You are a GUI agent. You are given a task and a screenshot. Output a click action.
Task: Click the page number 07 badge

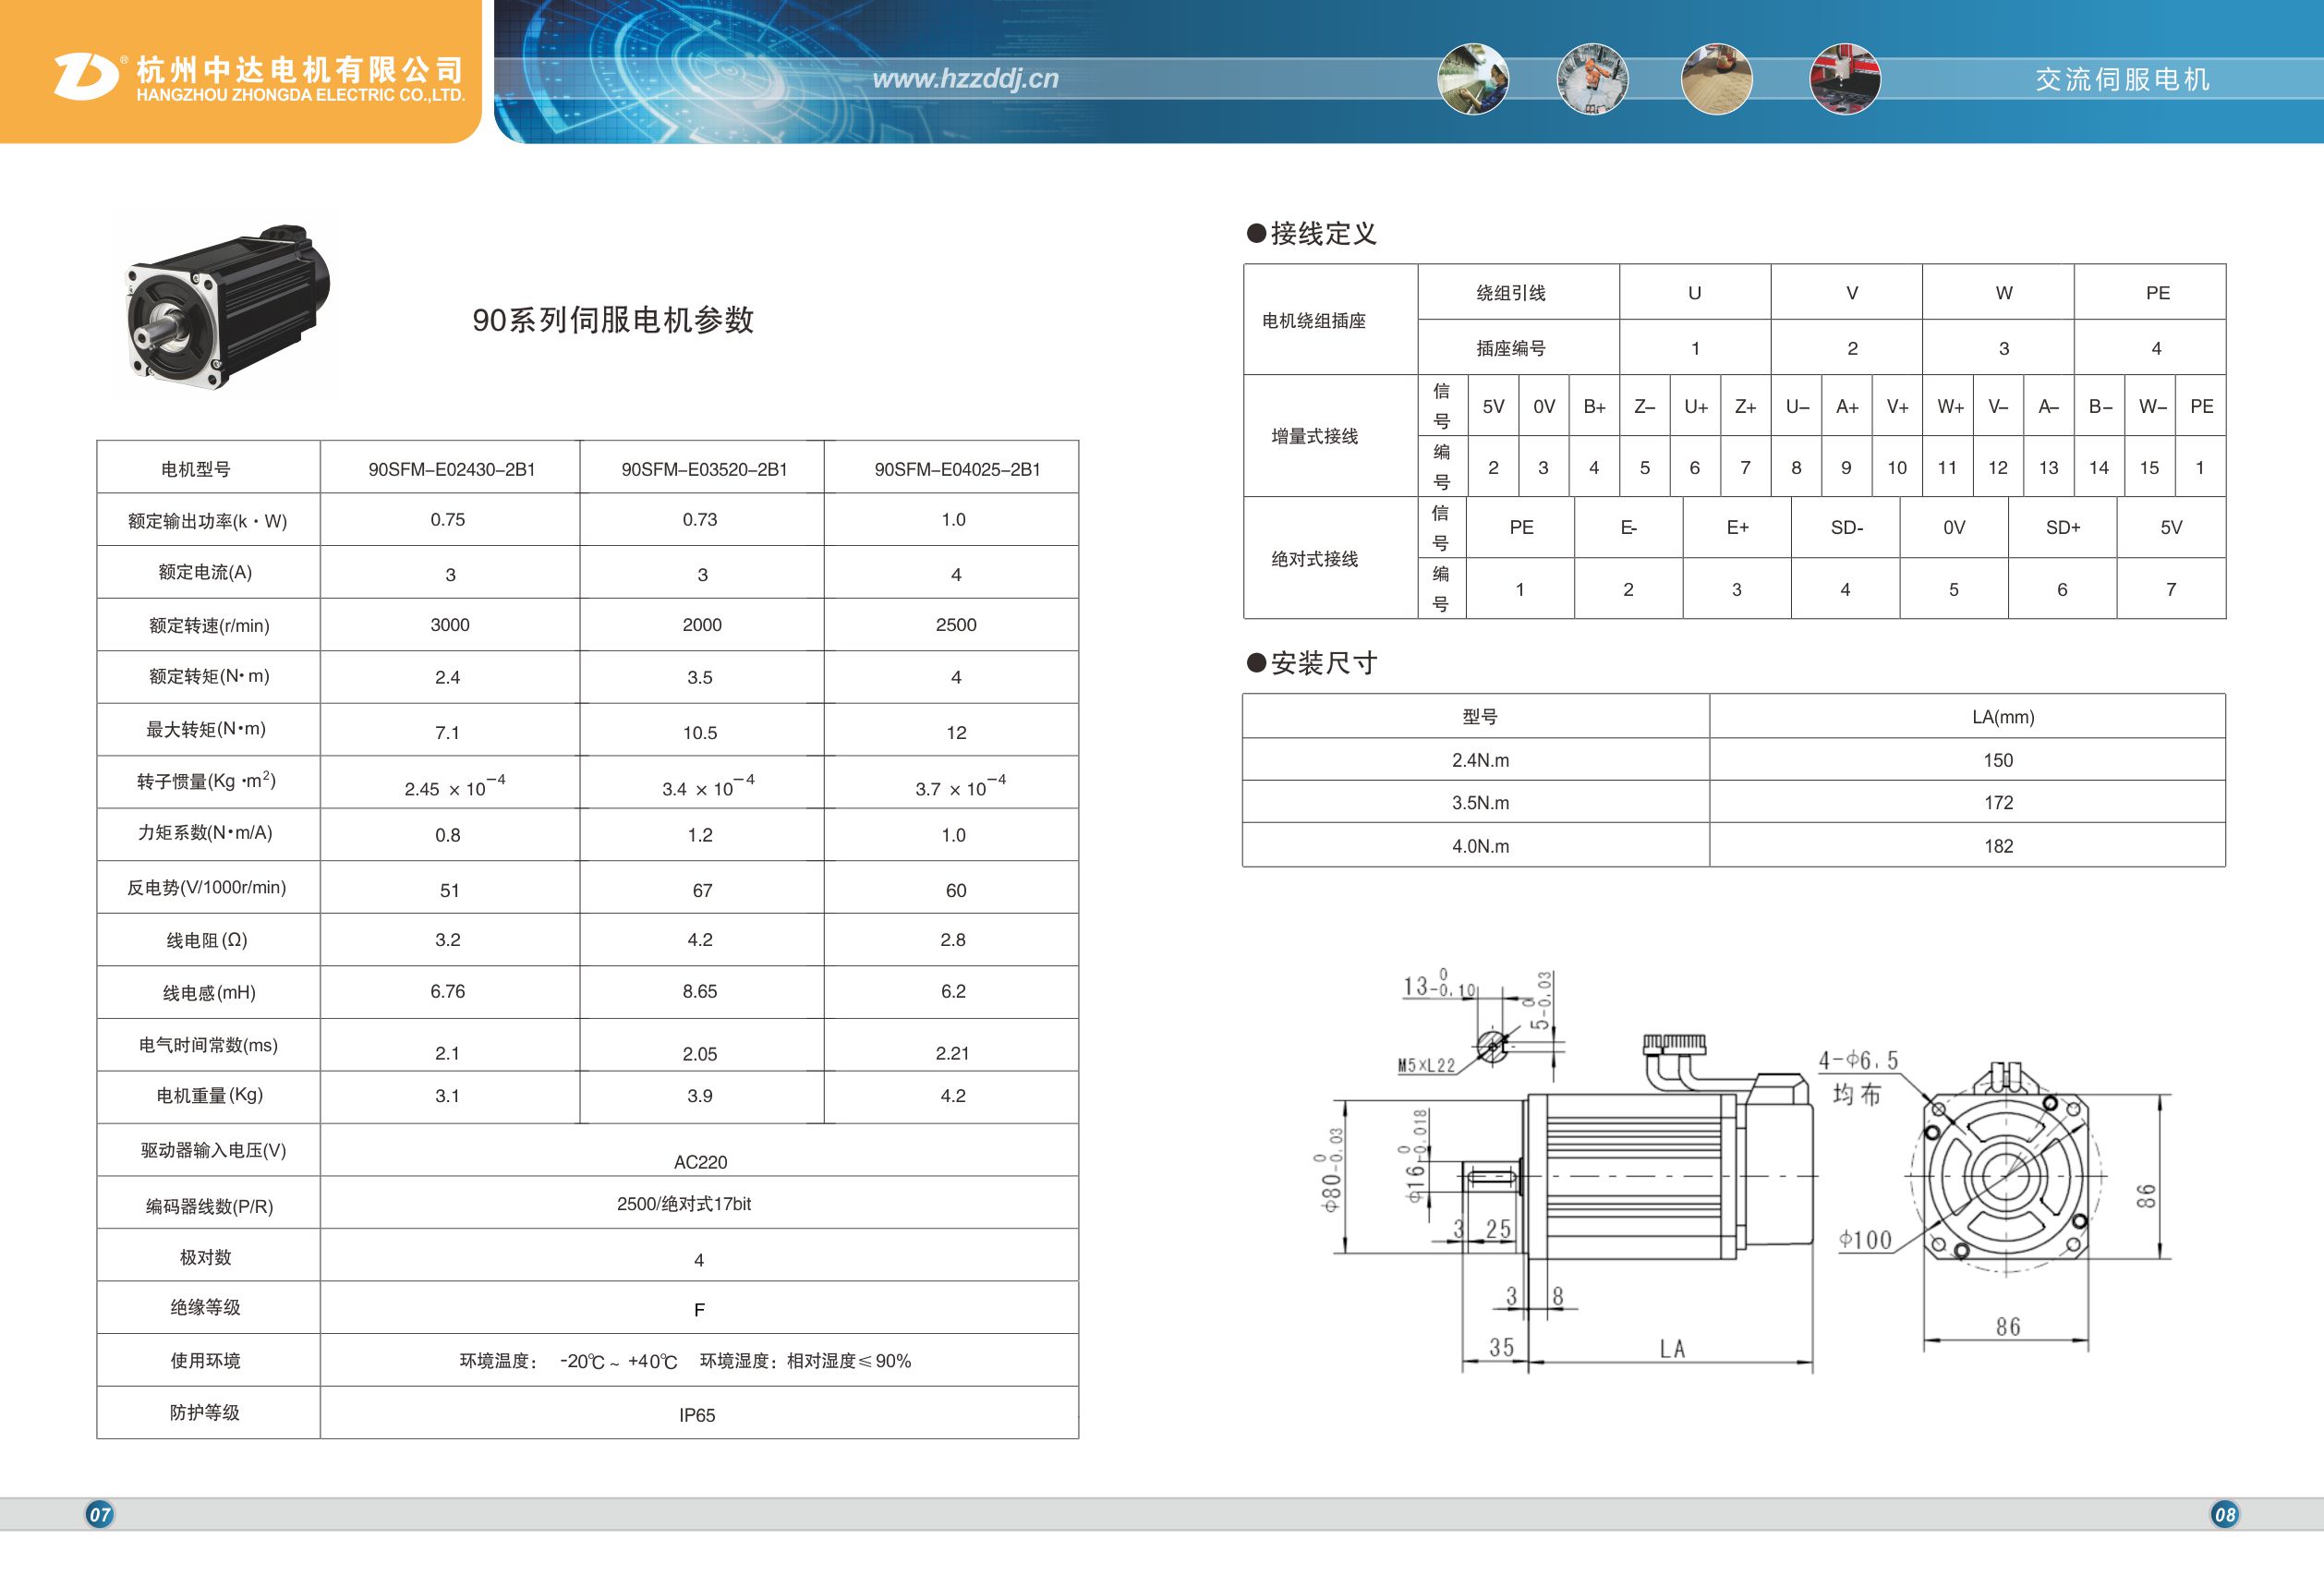coord(99,1514)
